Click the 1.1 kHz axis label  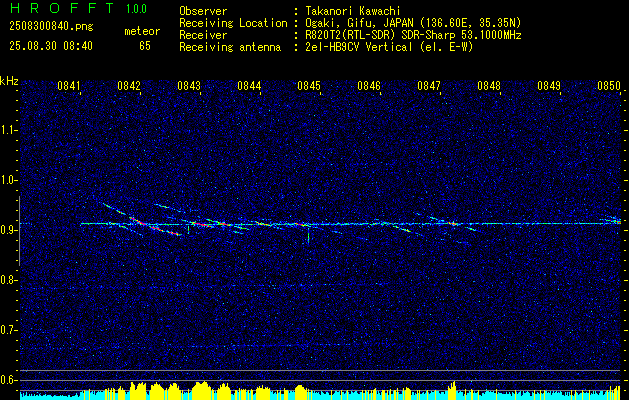click(x=9, y=130)
